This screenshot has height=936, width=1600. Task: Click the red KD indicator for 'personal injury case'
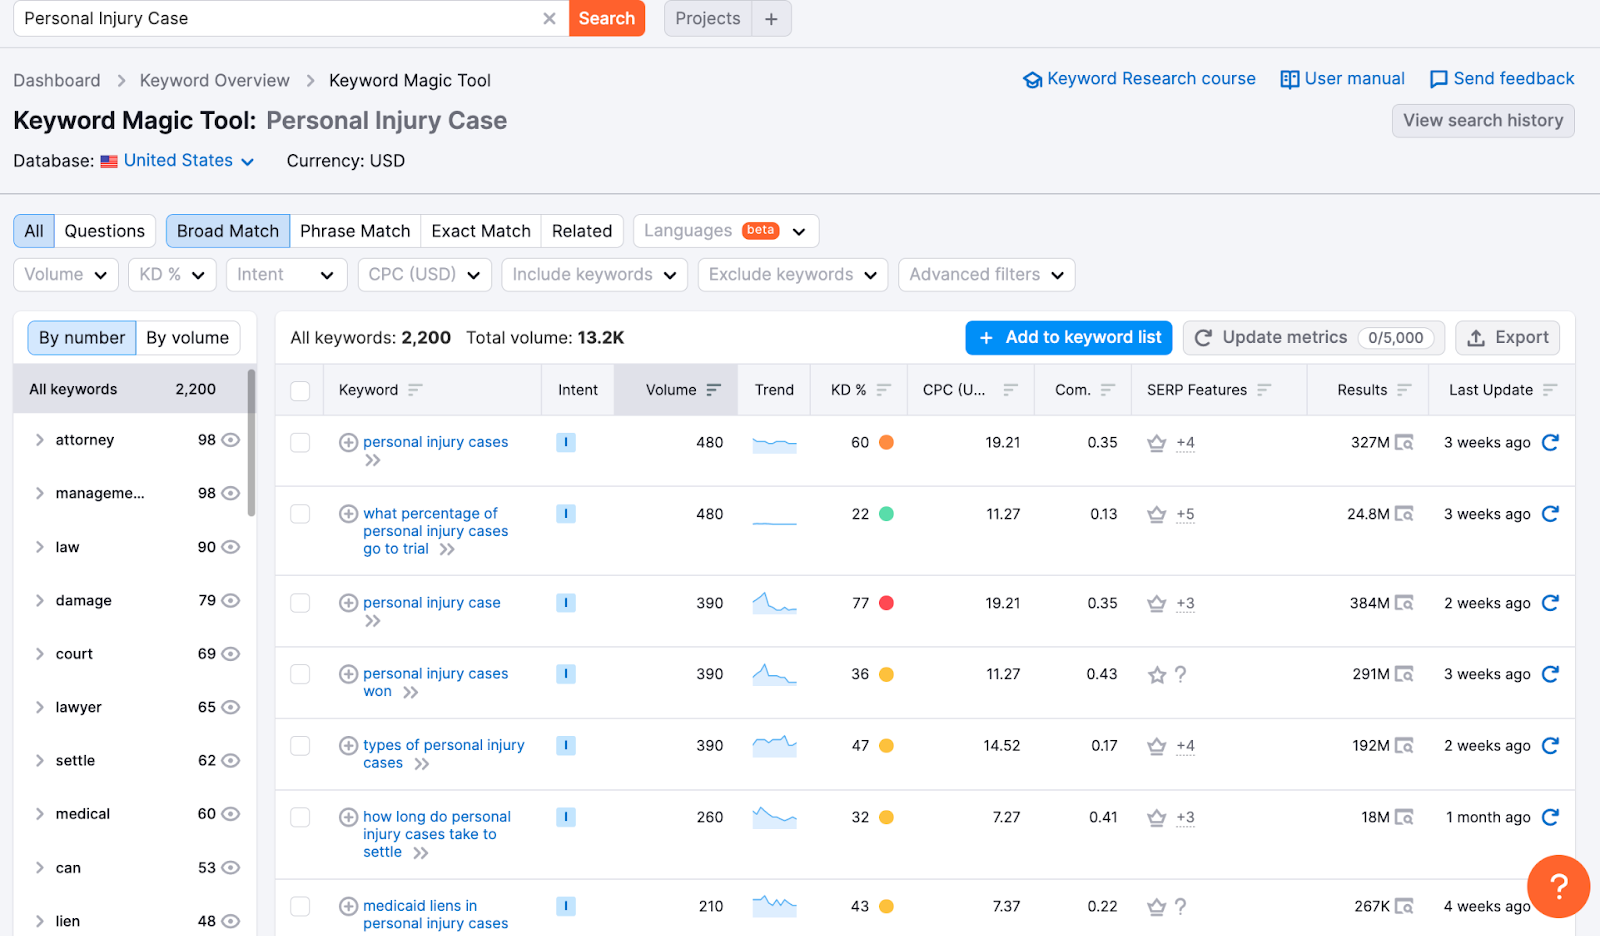point(886,603)
